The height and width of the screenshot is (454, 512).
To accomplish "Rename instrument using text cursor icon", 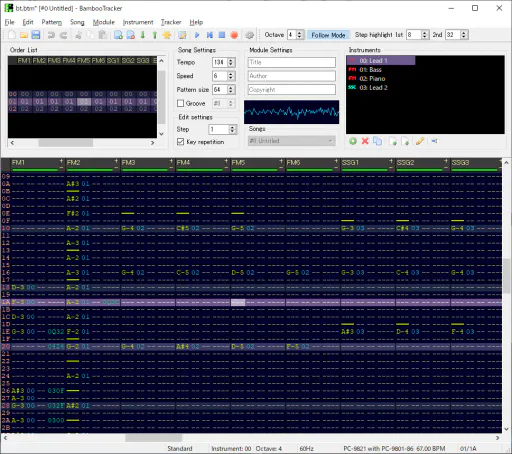I will (434, 141).
